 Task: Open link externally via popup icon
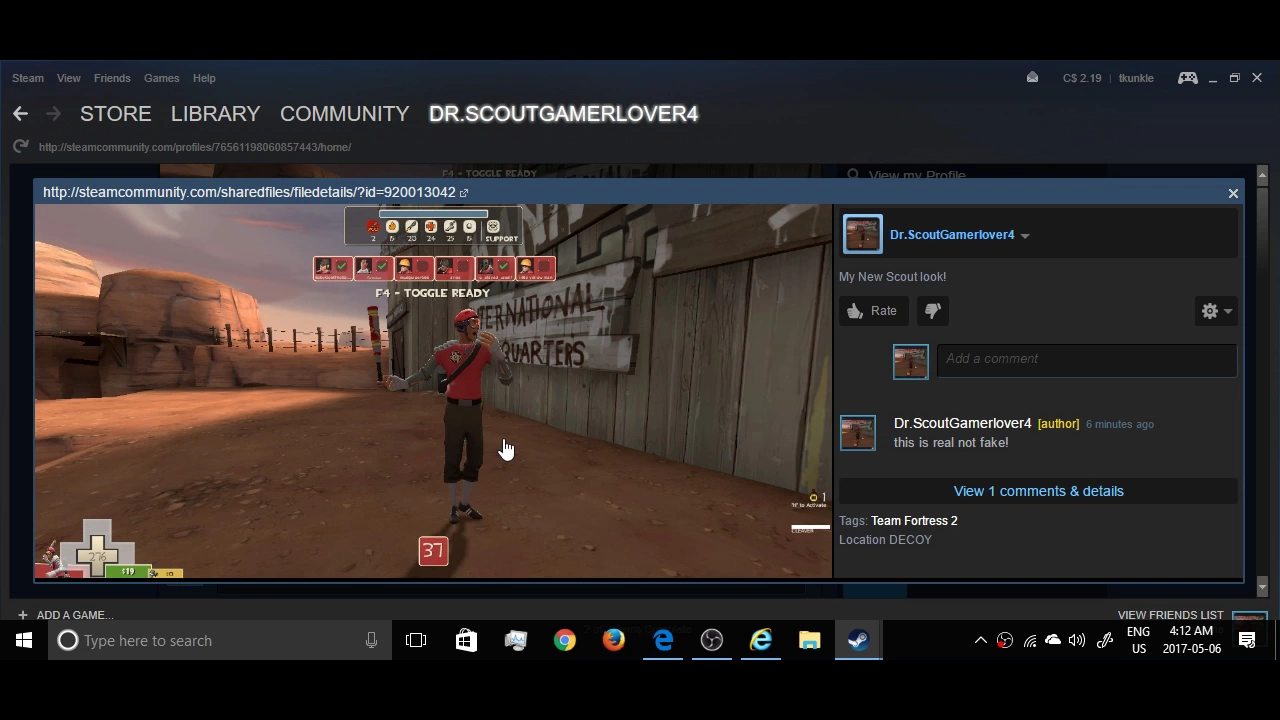(x=464, y=192)
